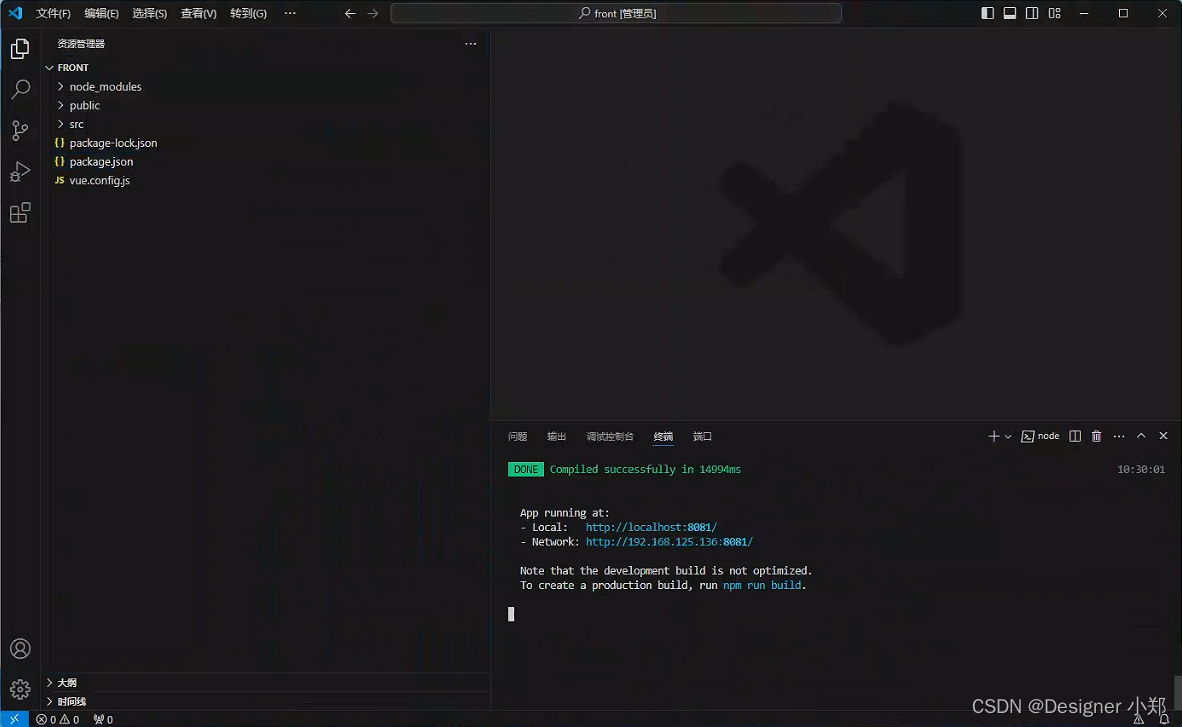Maximize the VS Code window
This screenshot has width=1182, height=727.
(x=1123, y=13)
